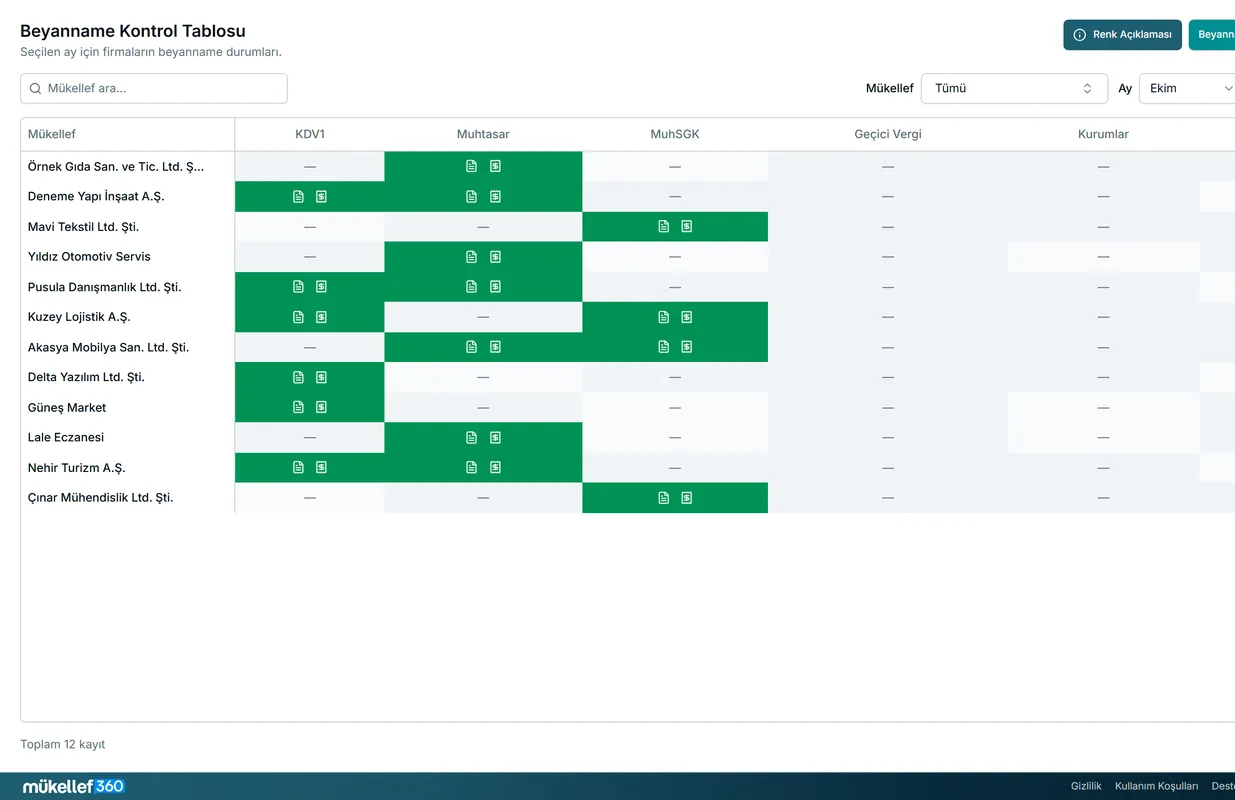This screenshot has height=800, width=1235.
Task: Click the Muhtasar column header
Action: (483, 134)
